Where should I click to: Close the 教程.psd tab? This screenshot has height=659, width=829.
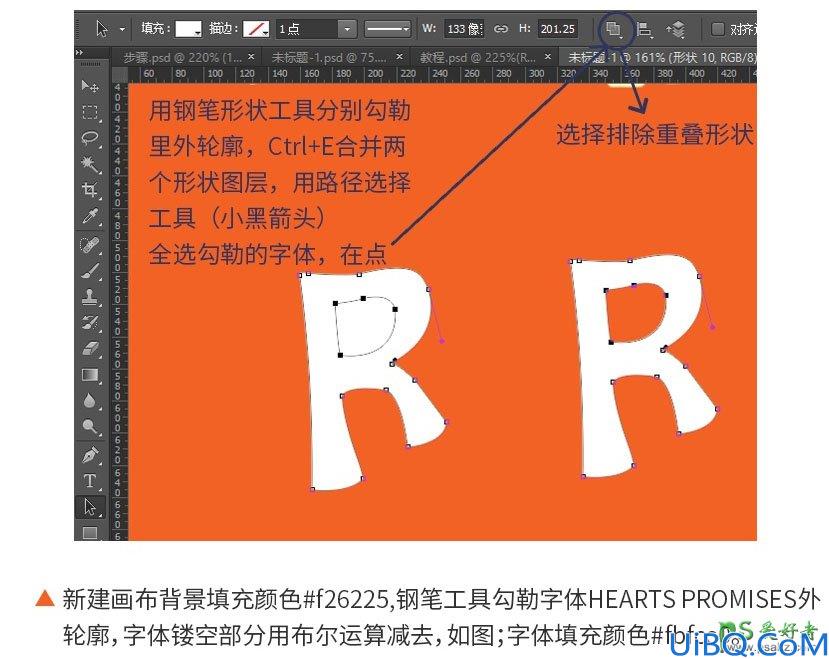(x=548, y=56)
